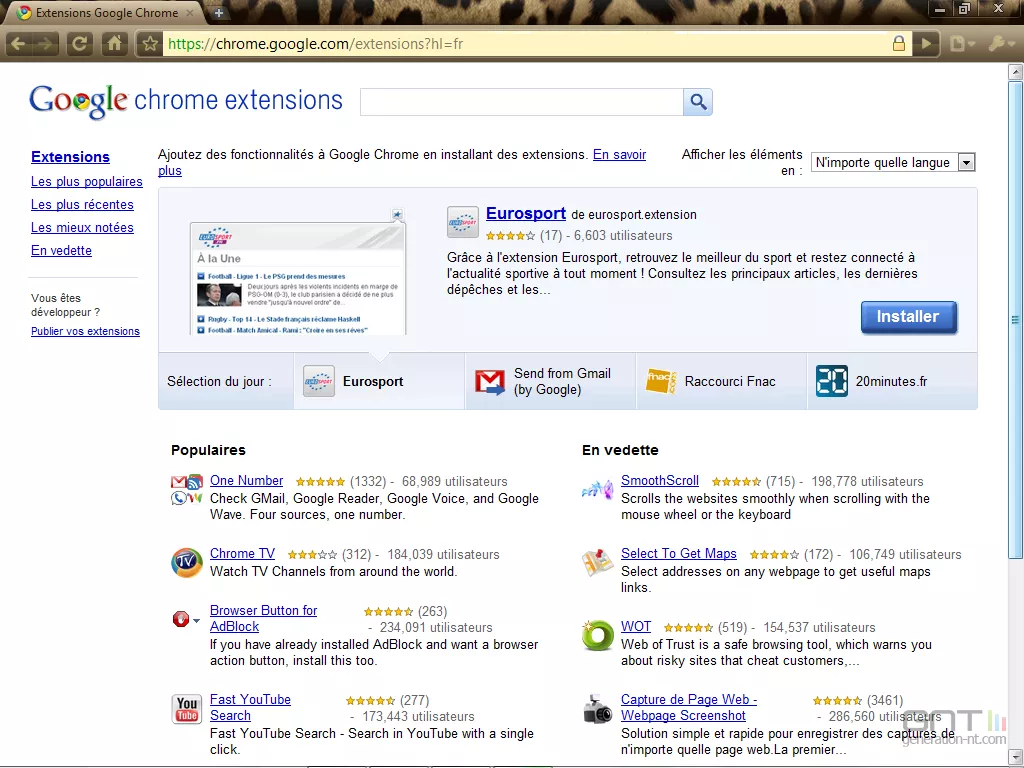
Task: Open the Extensions sidebar link
Action: click(x=71, y=157)
